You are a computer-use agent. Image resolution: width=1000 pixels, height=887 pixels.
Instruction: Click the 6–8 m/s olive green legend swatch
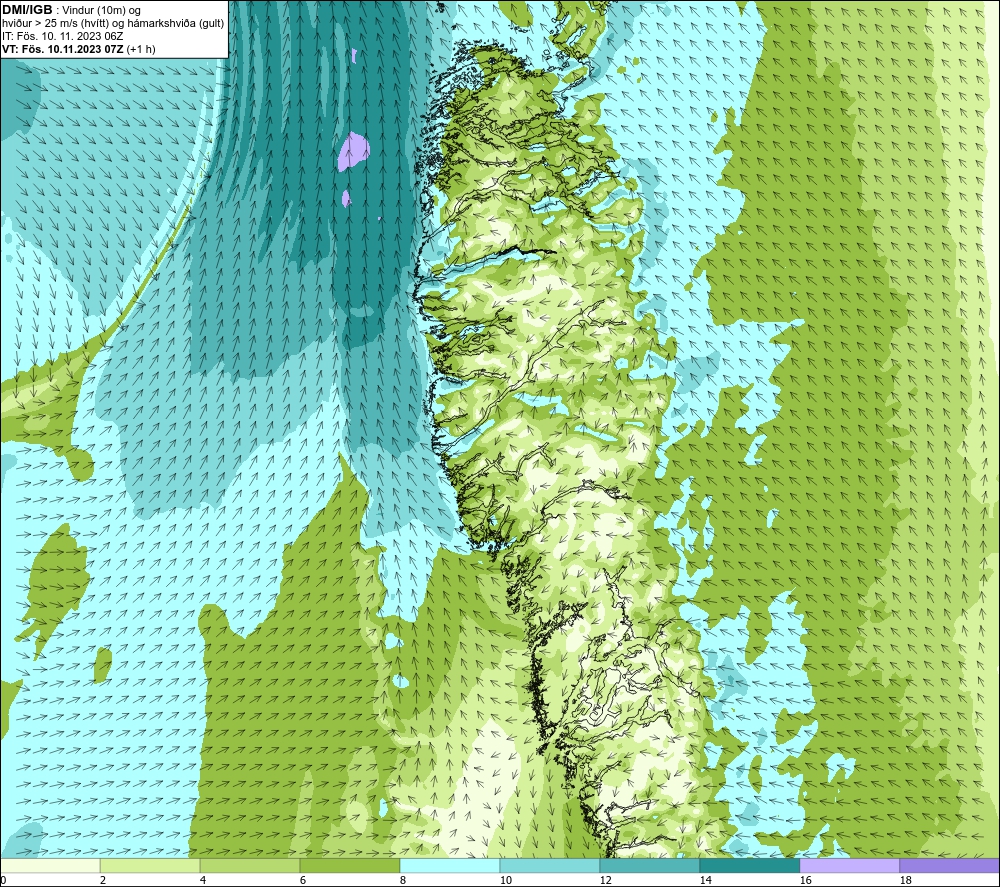coord(349,865)
